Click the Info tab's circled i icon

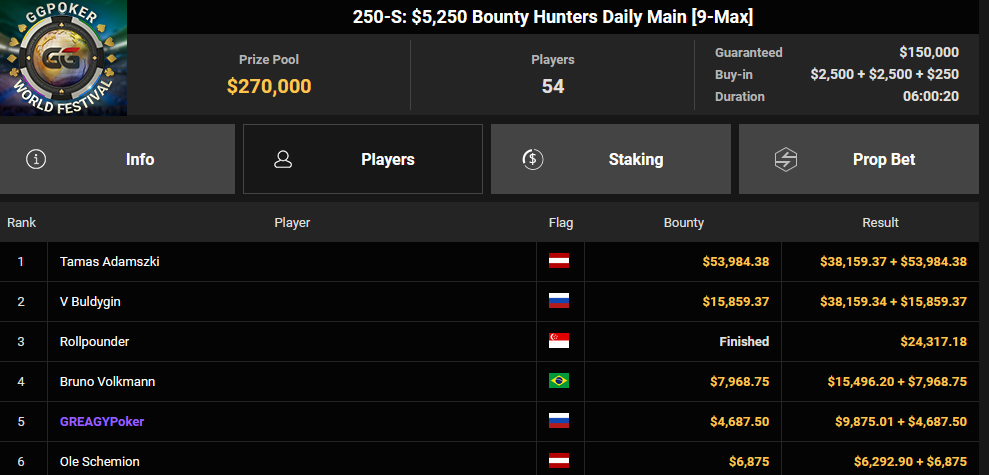click(x=36, y=160)
